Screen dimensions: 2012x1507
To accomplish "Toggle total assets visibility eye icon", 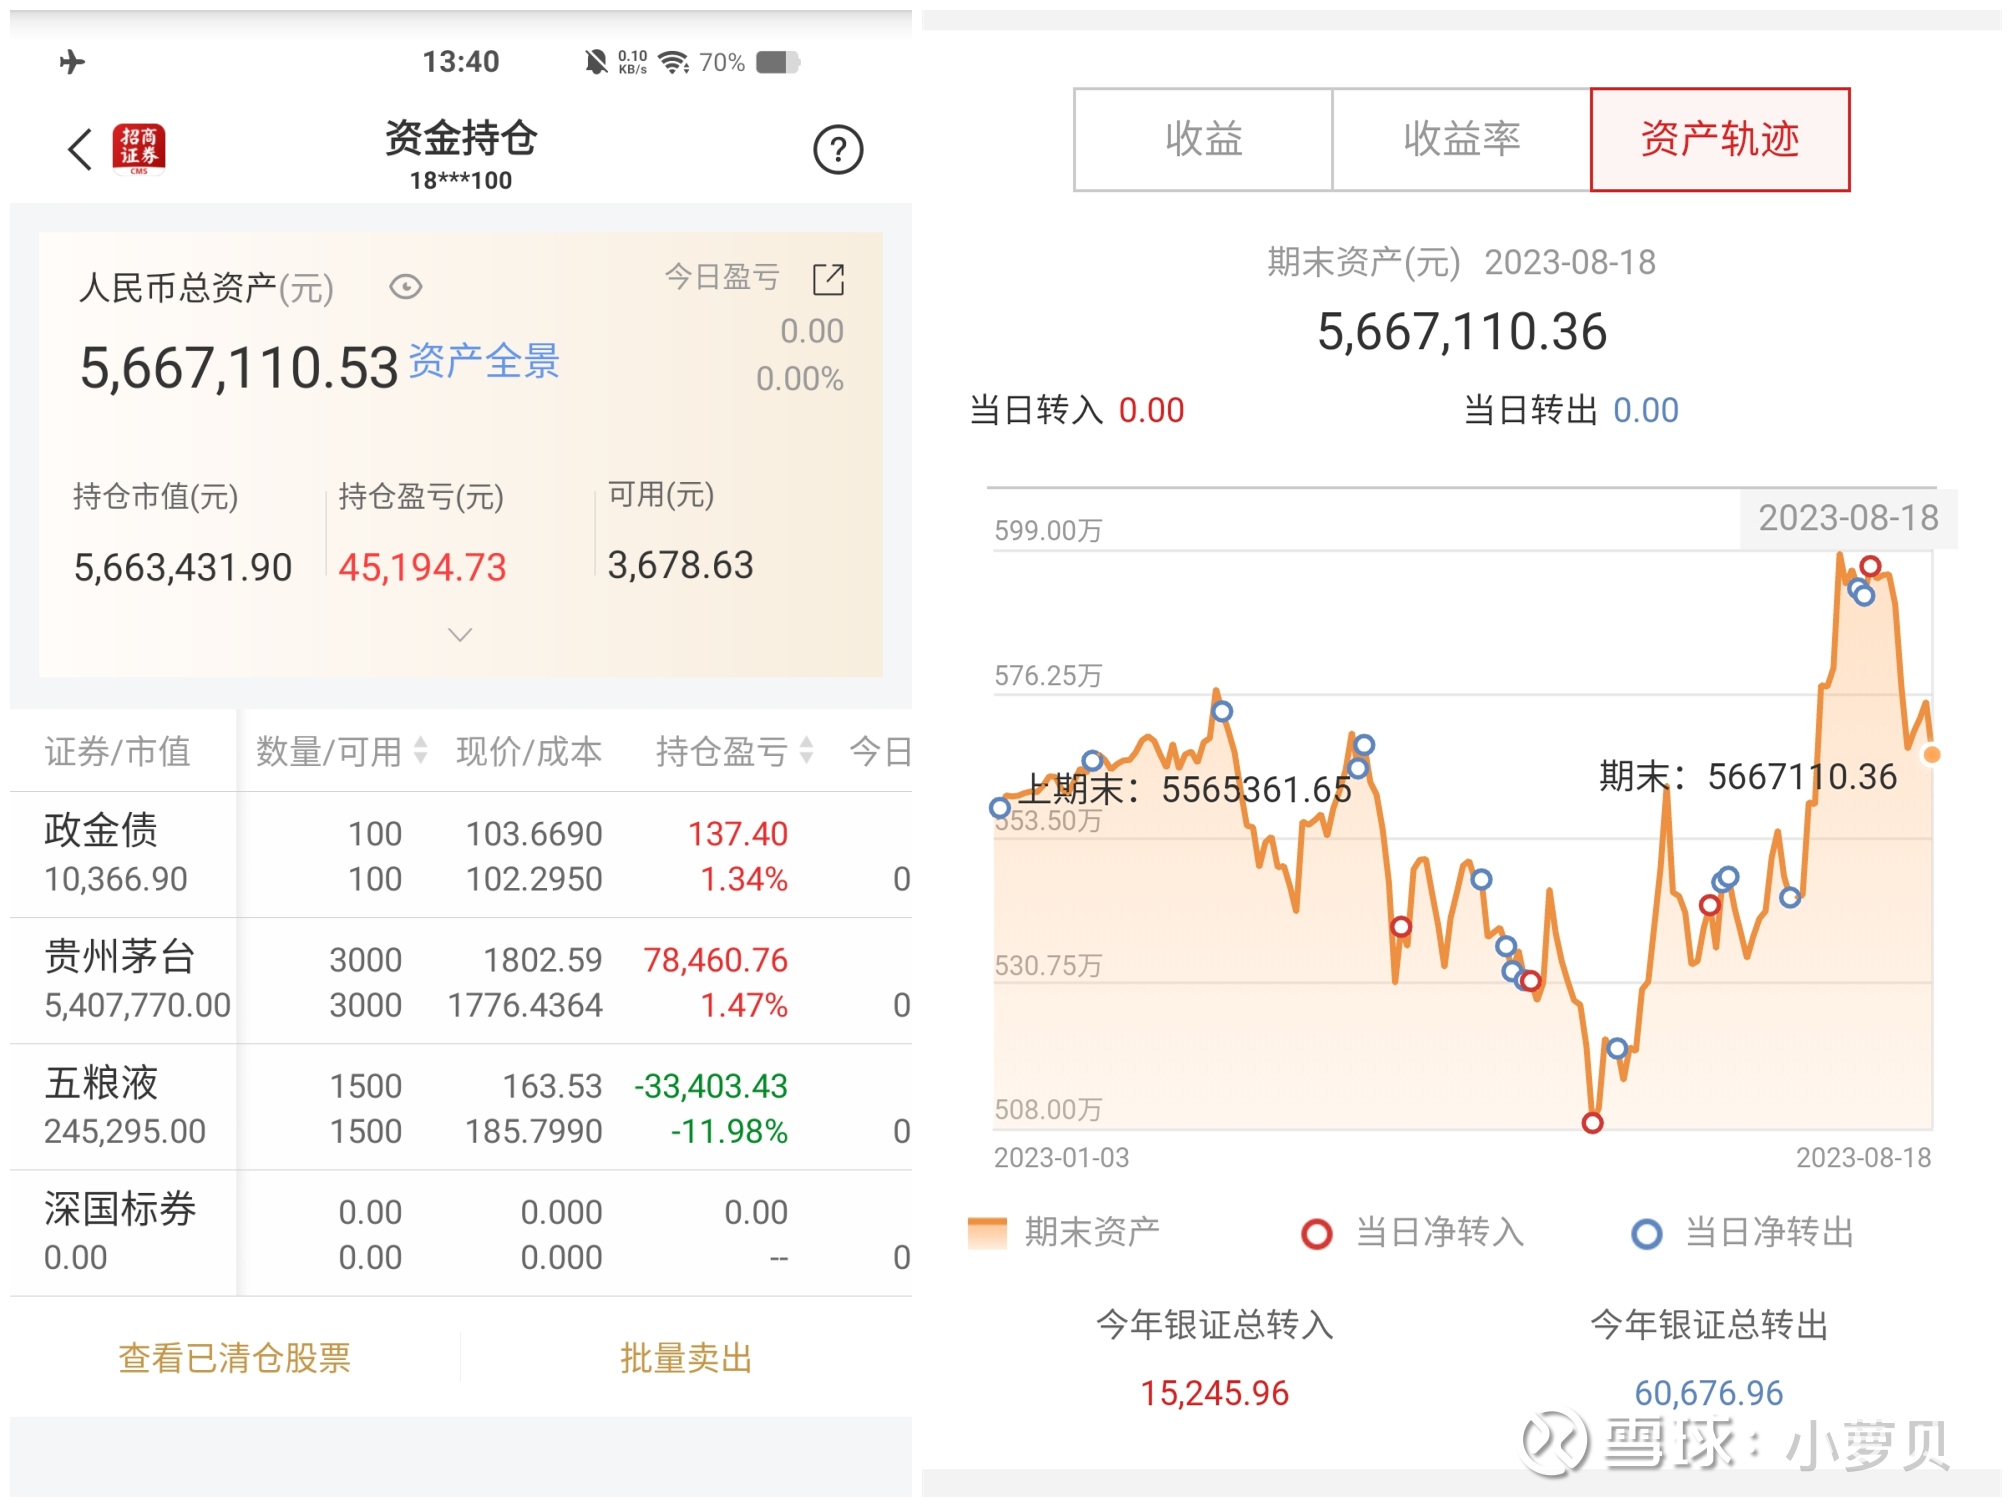I will [405, 288].
